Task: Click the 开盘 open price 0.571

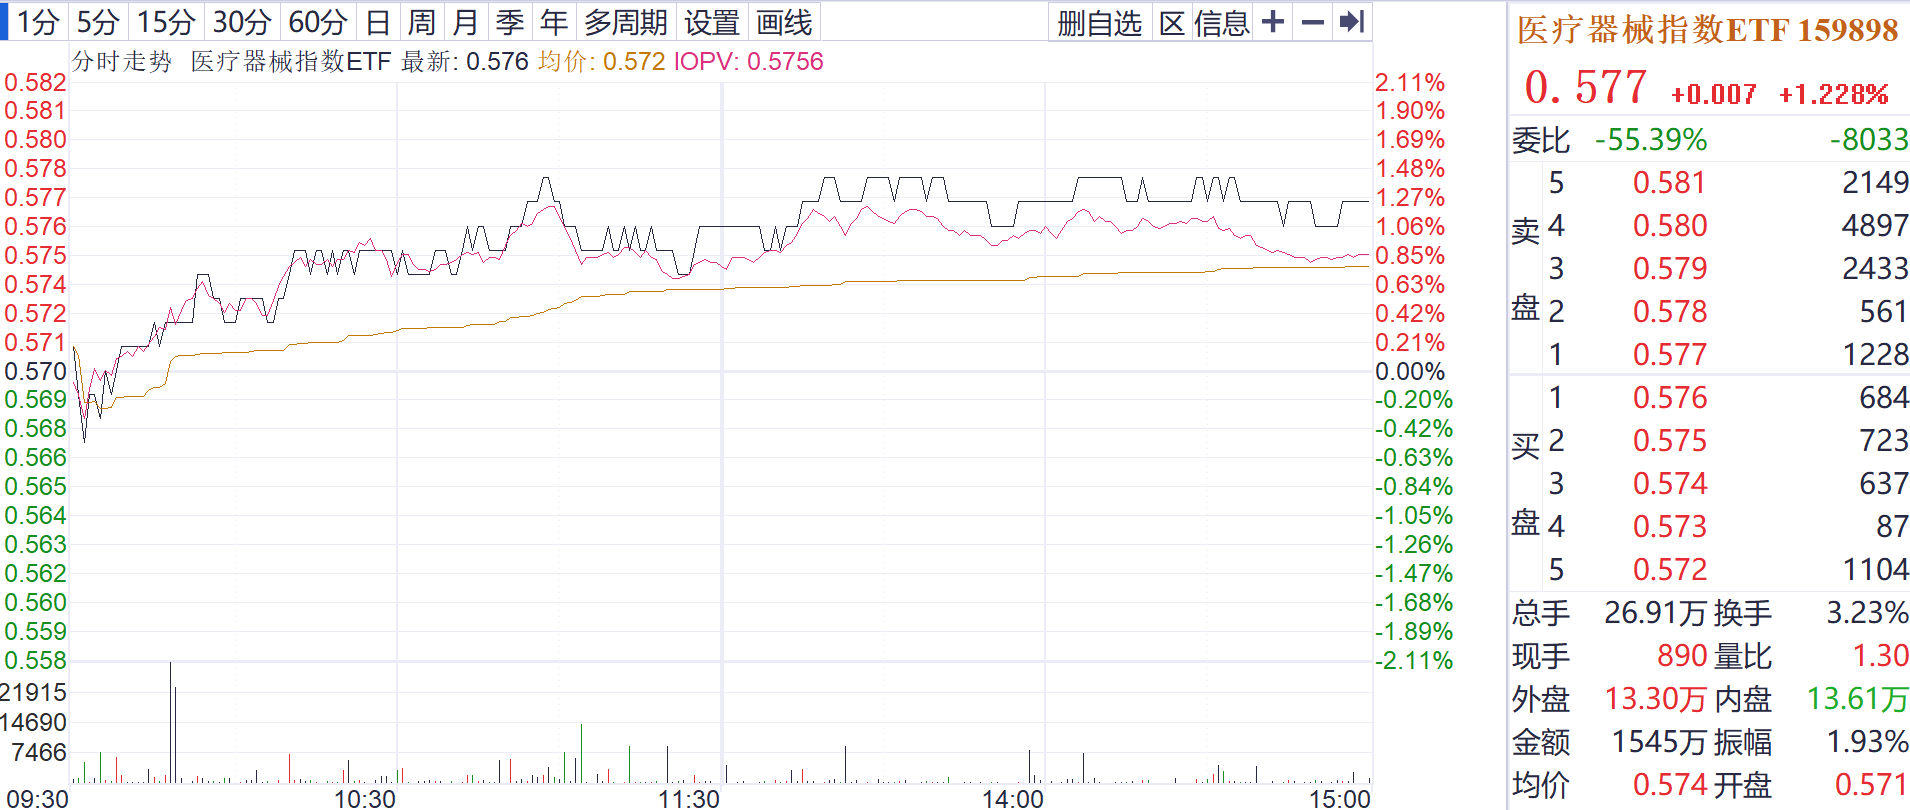Action: [1871, 784]
